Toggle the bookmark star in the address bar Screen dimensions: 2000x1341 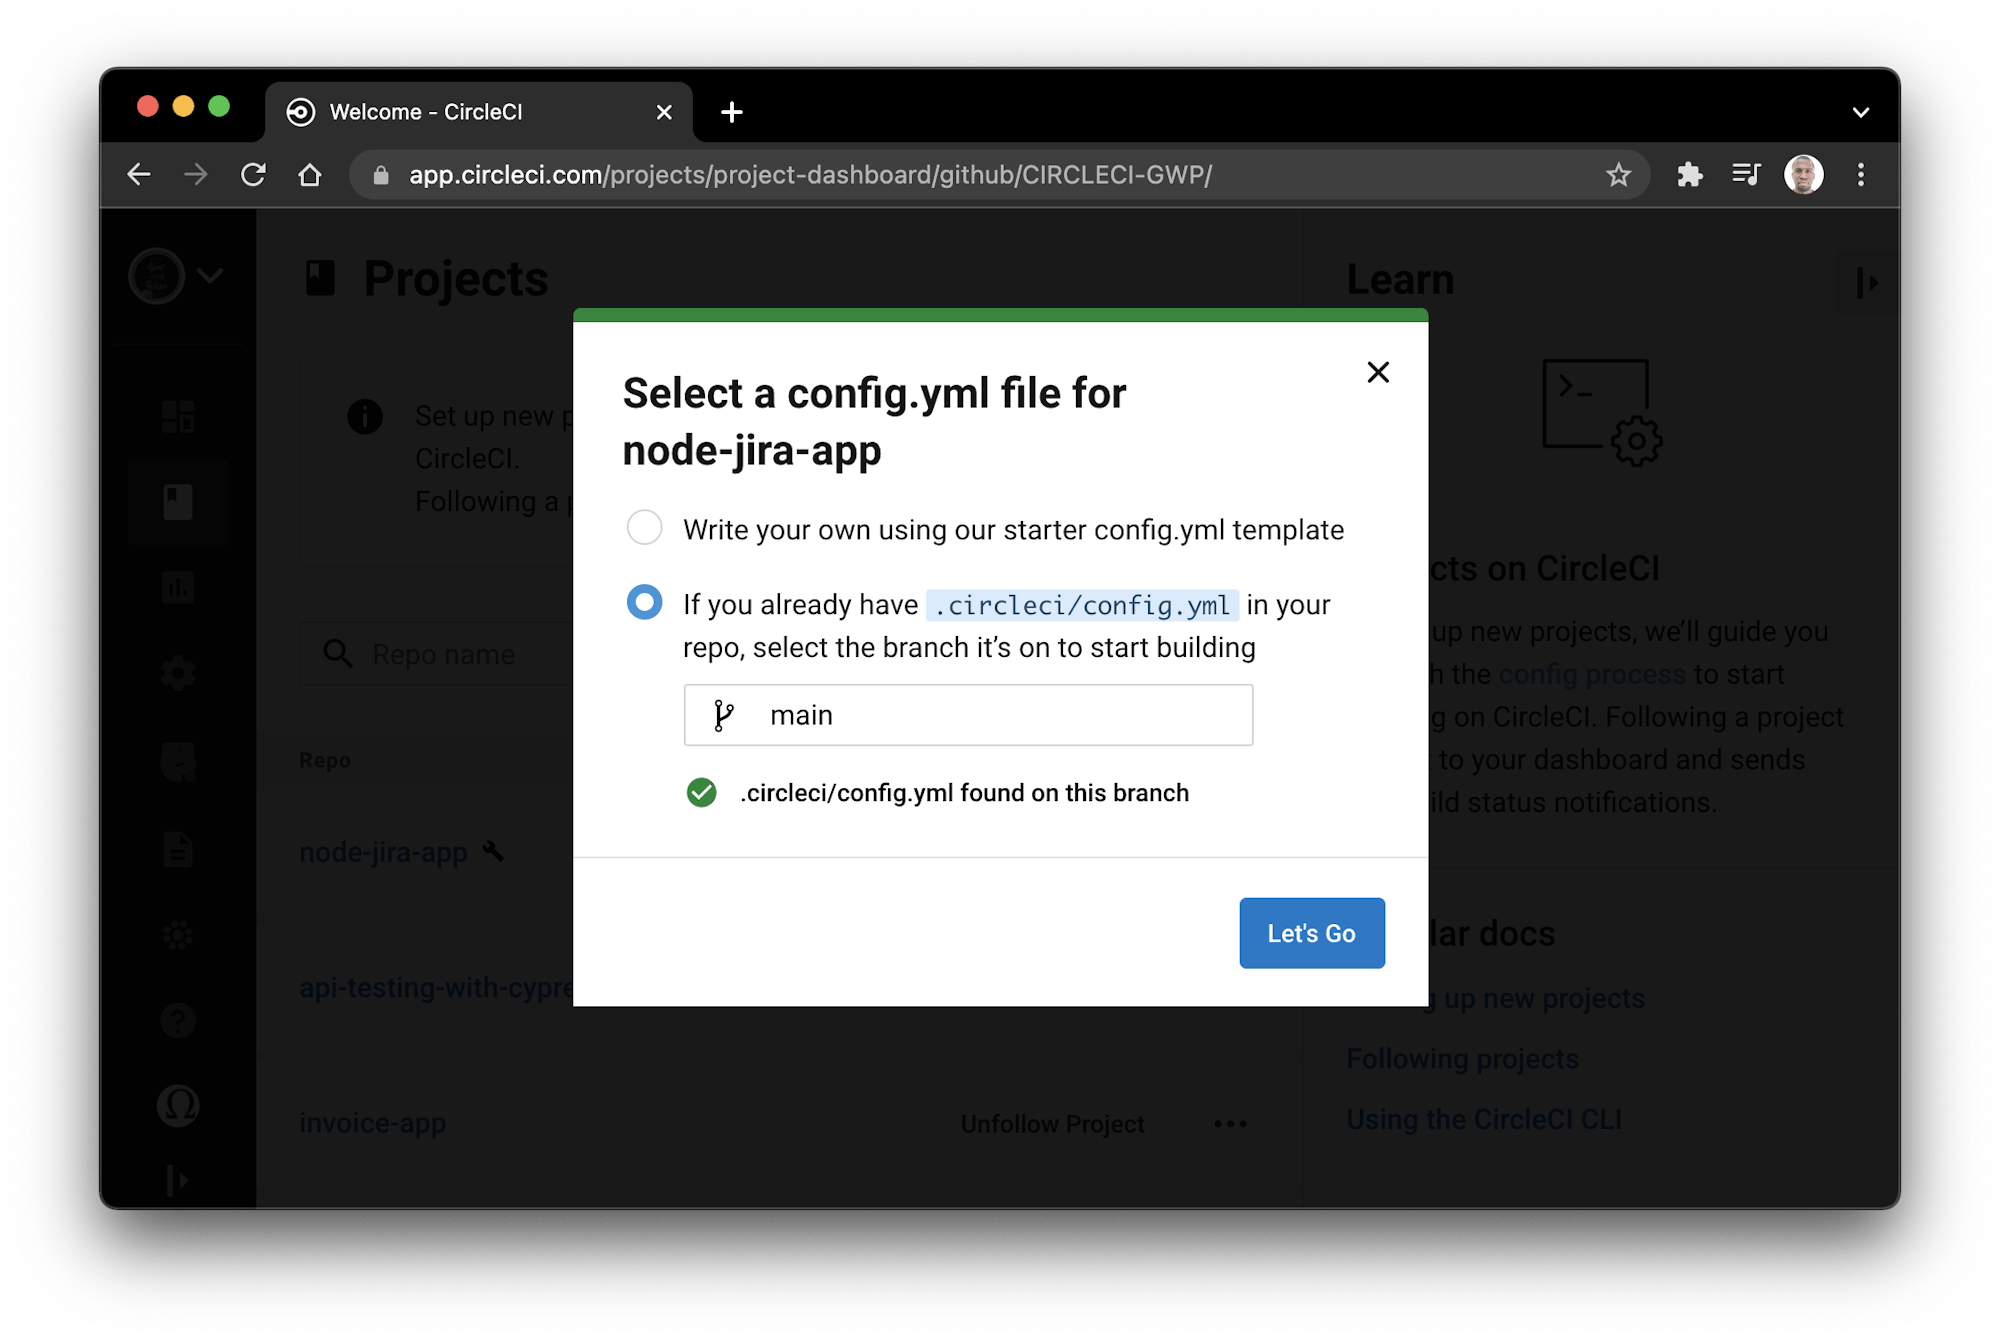tap(1616, 174)
